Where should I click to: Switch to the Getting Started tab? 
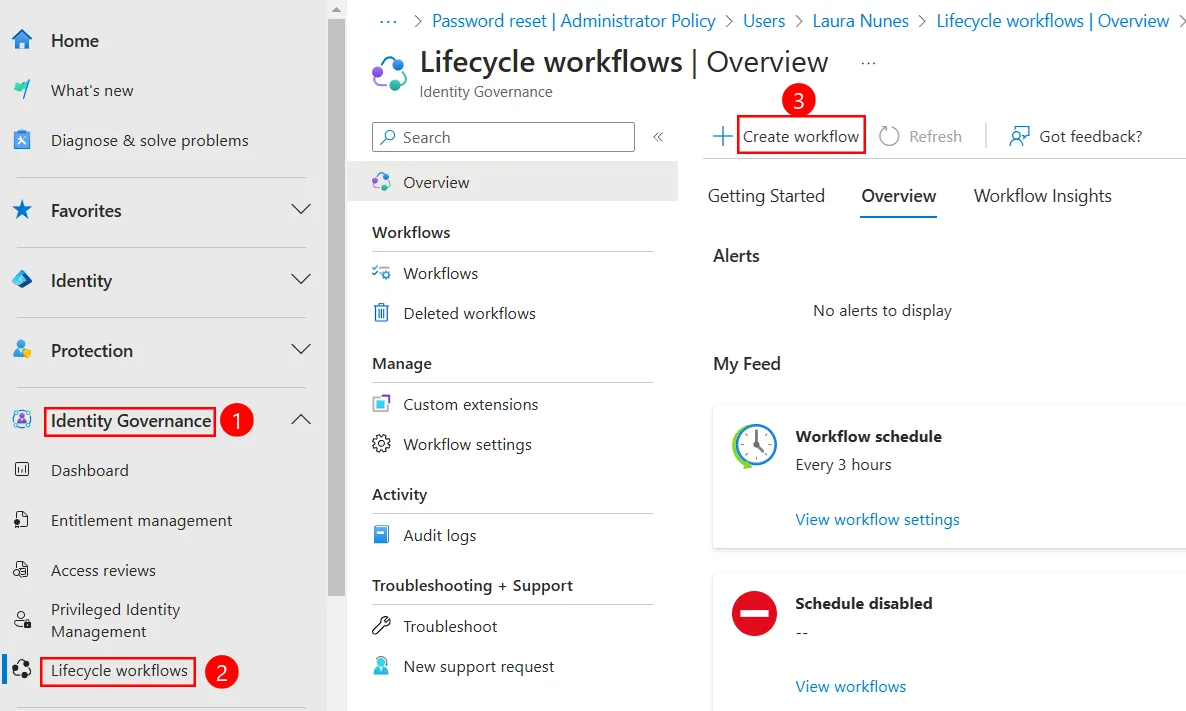(766, 196)
